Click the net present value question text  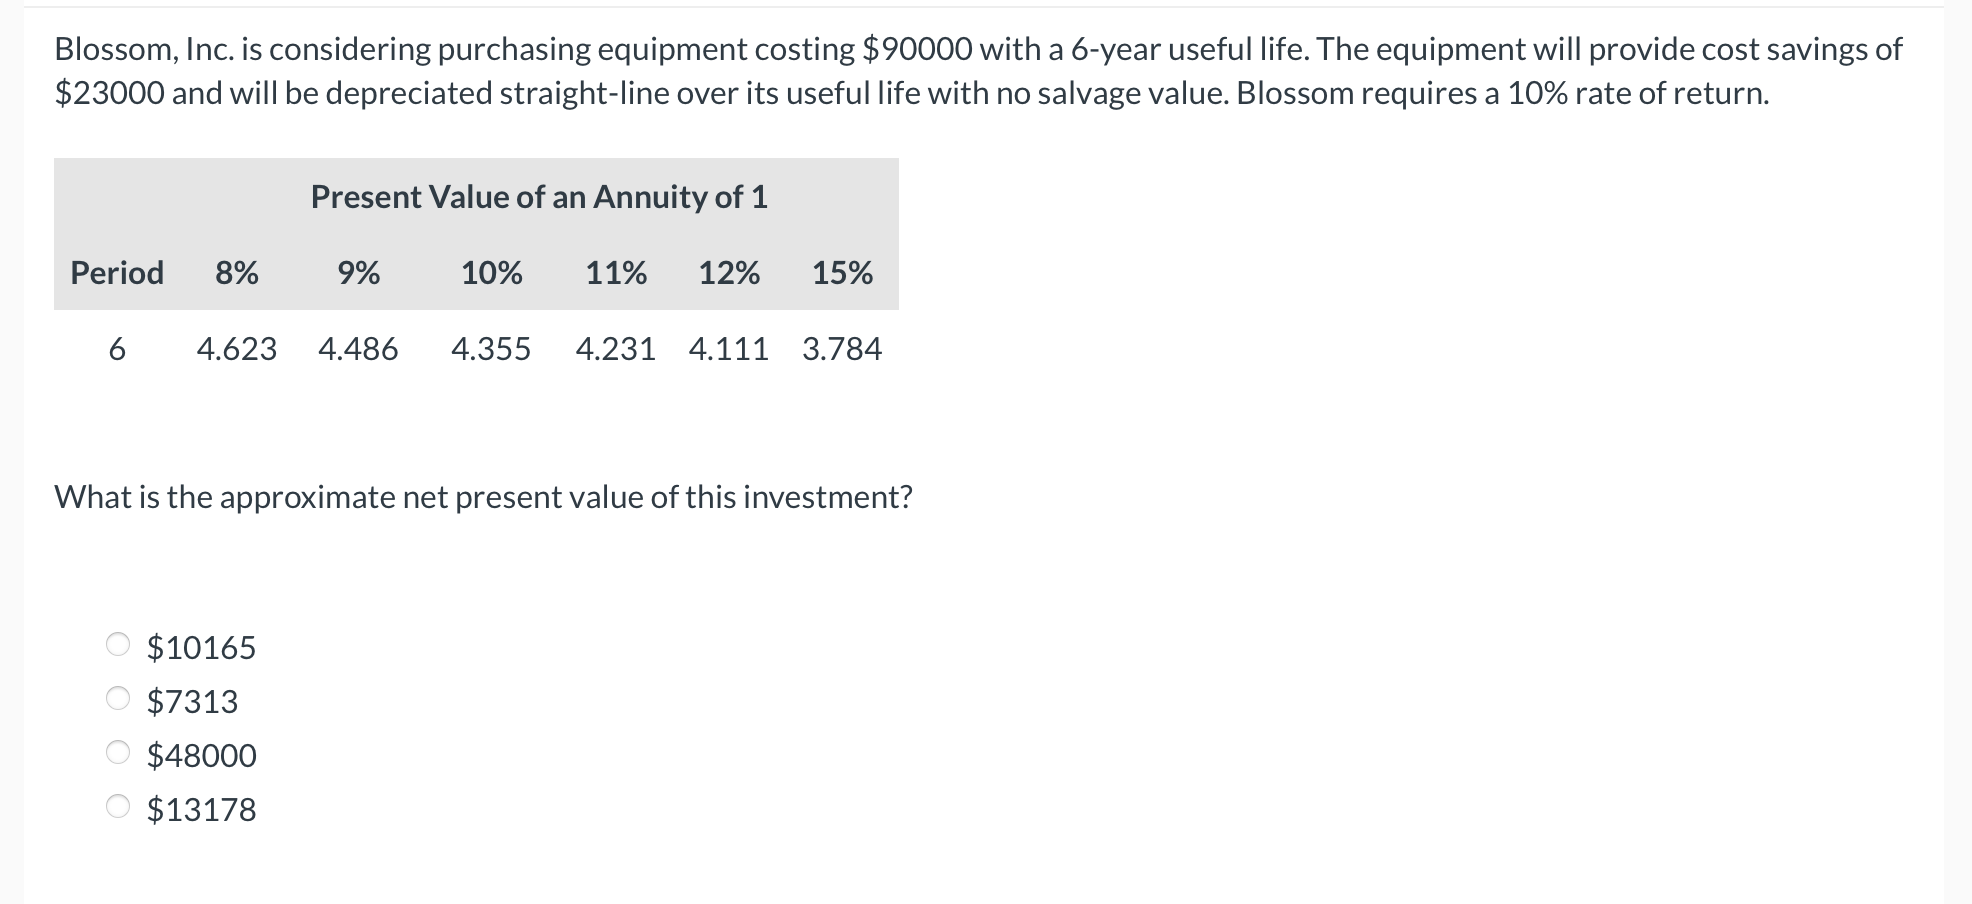[x=483, y=495]
